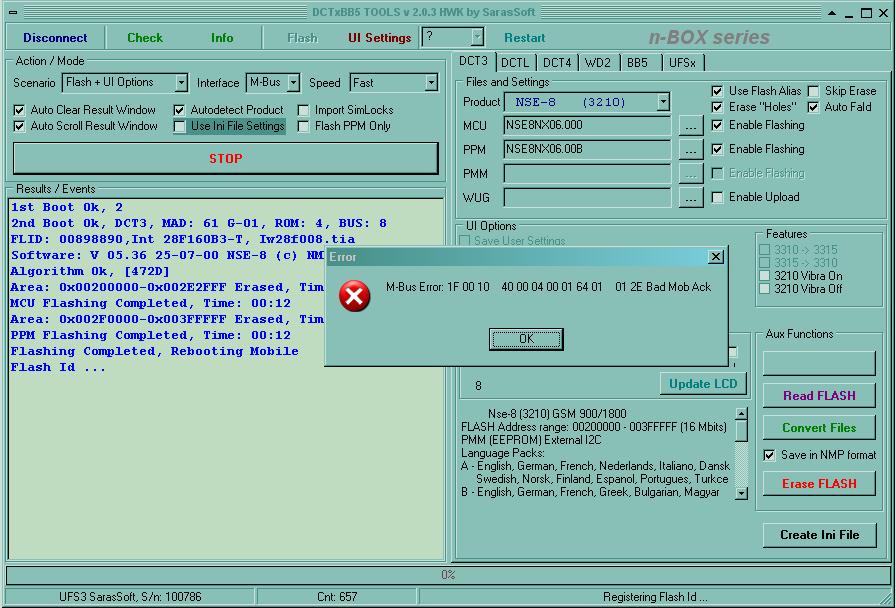Click the PPM file path field
896x608 pixels.
point(587,150)
